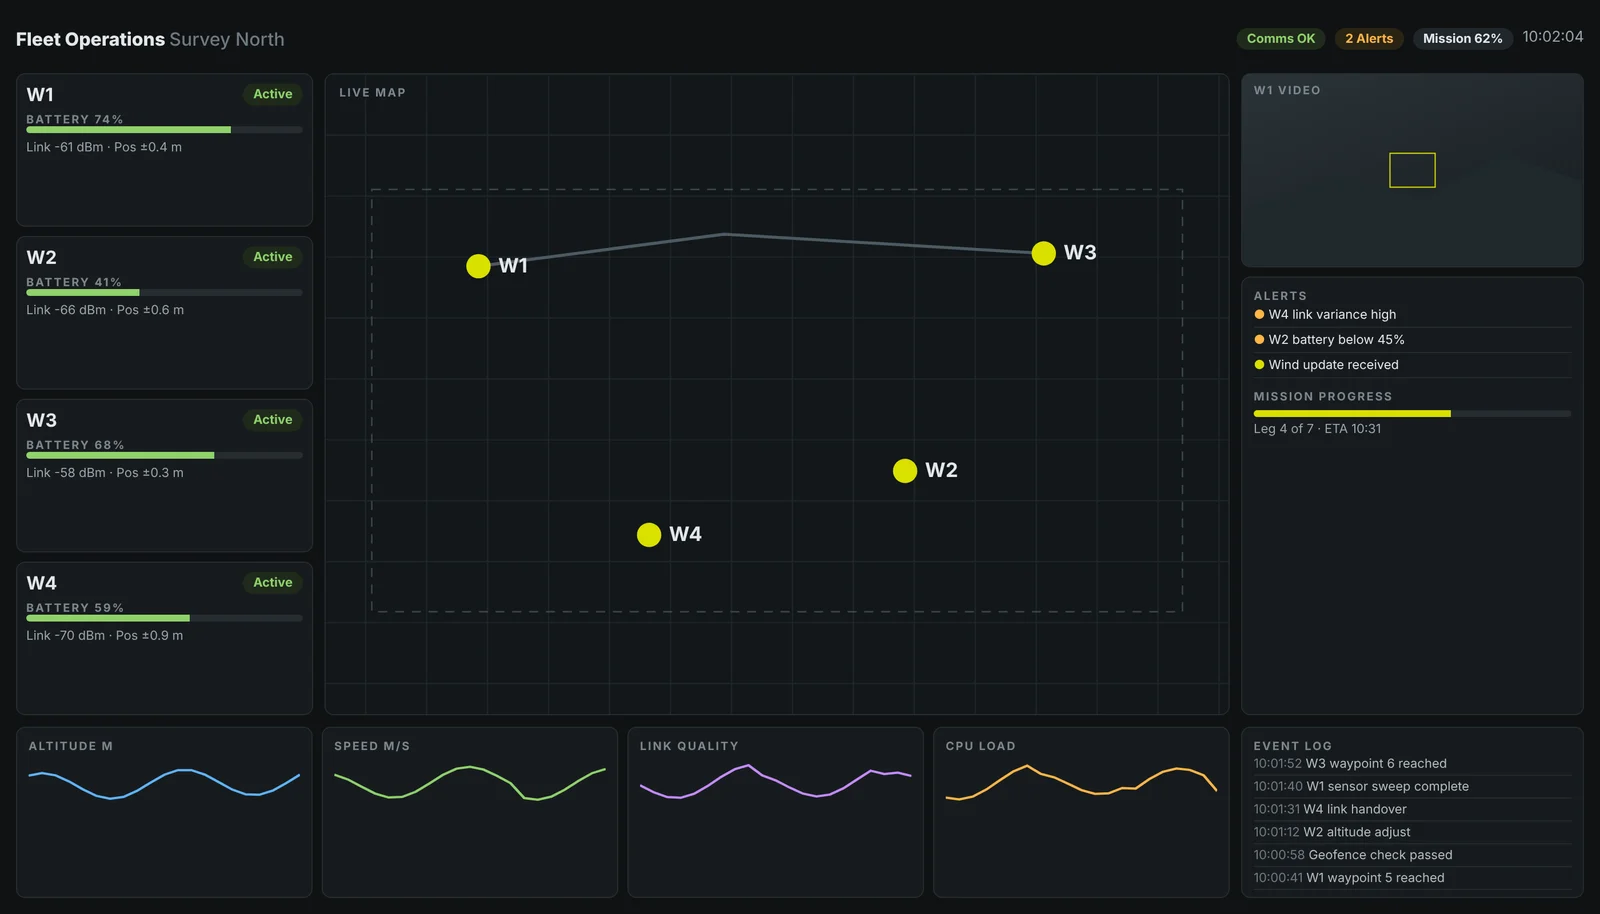Click W2 'Link -66 dBm · Pos ±0.6 m' text
Viewport: 1600px width, 914px height.
[x=105, y=310]
